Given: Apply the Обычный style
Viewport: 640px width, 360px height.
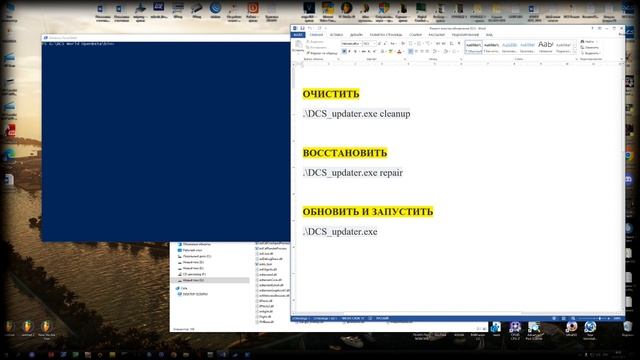Looking at the screenshot, I should 474,47.
